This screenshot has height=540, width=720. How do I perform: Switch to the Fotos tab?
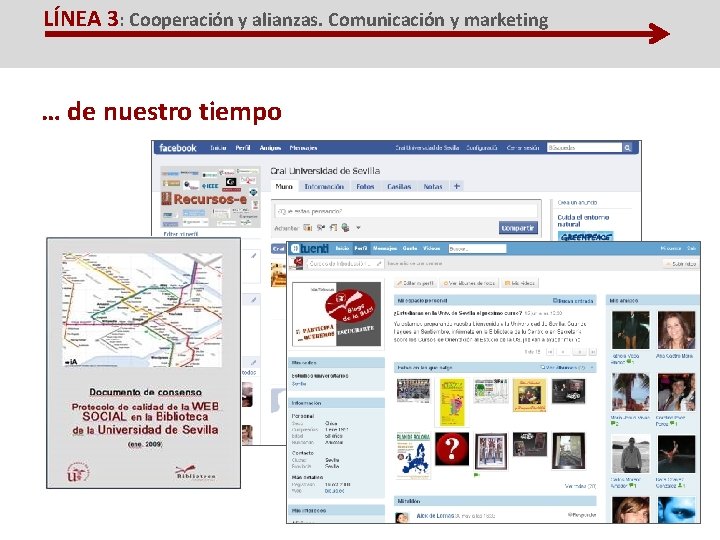365,186
